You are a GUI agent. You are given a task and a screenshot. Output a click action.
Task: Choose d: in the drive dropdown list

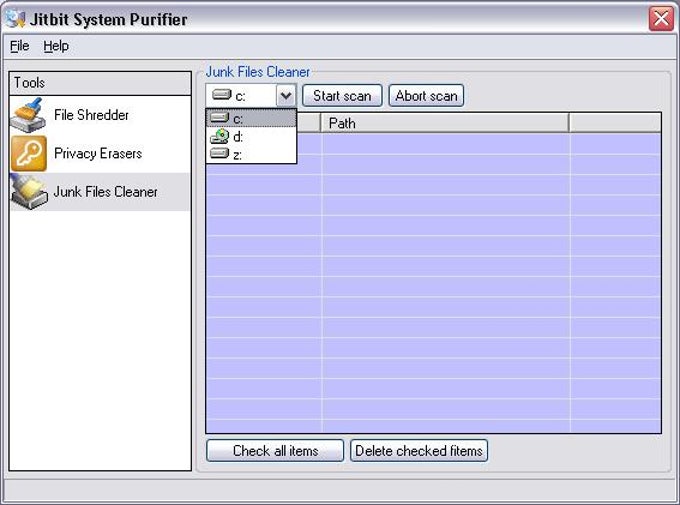[252, 137]
